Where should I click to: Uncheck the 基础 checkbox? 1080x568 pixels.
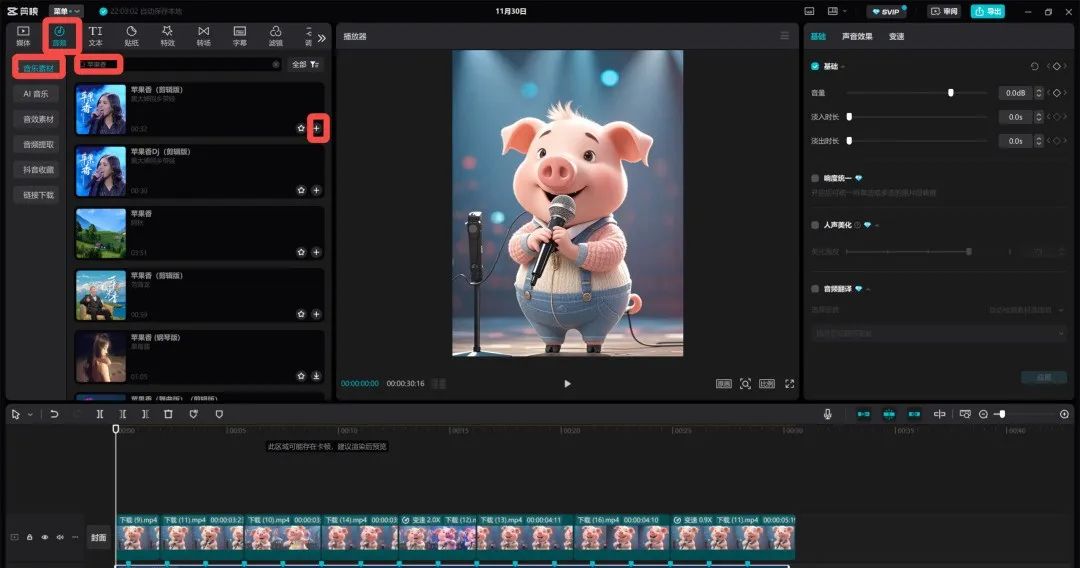(816, 66)
